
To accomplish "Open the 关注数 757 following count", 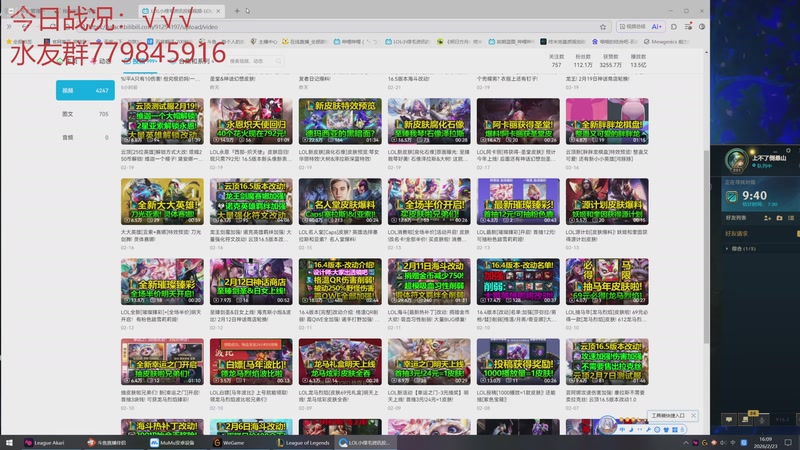I will point(556,61).
